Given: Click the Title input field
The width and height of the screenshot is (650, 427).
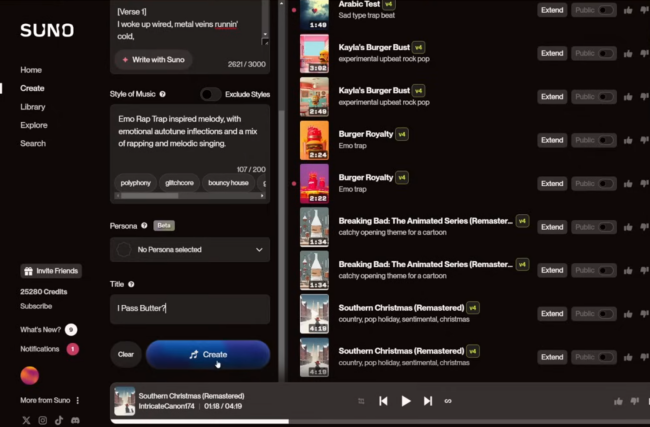Looking at the screenshot, I should pyautogui.click(x=190, y=308).
